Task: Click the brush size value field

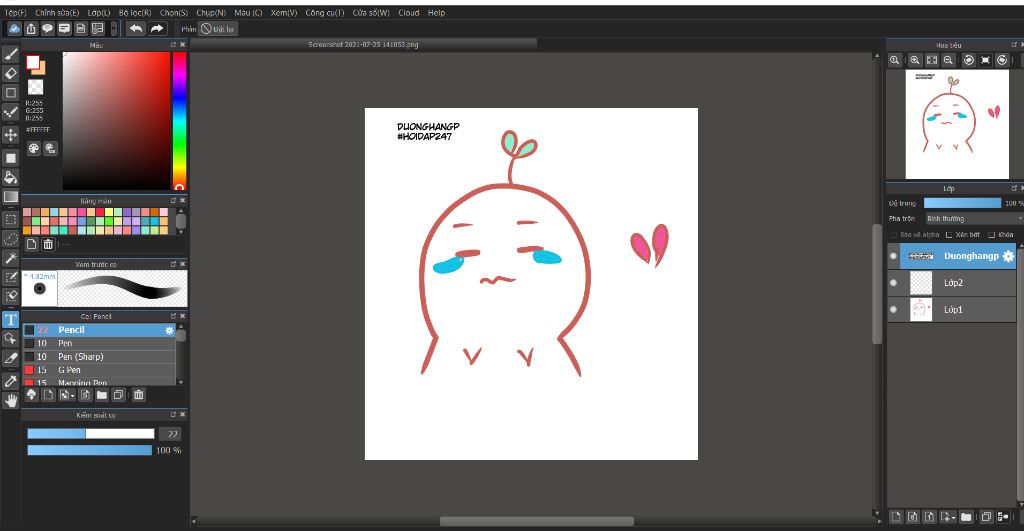Action: pos(172,434)
